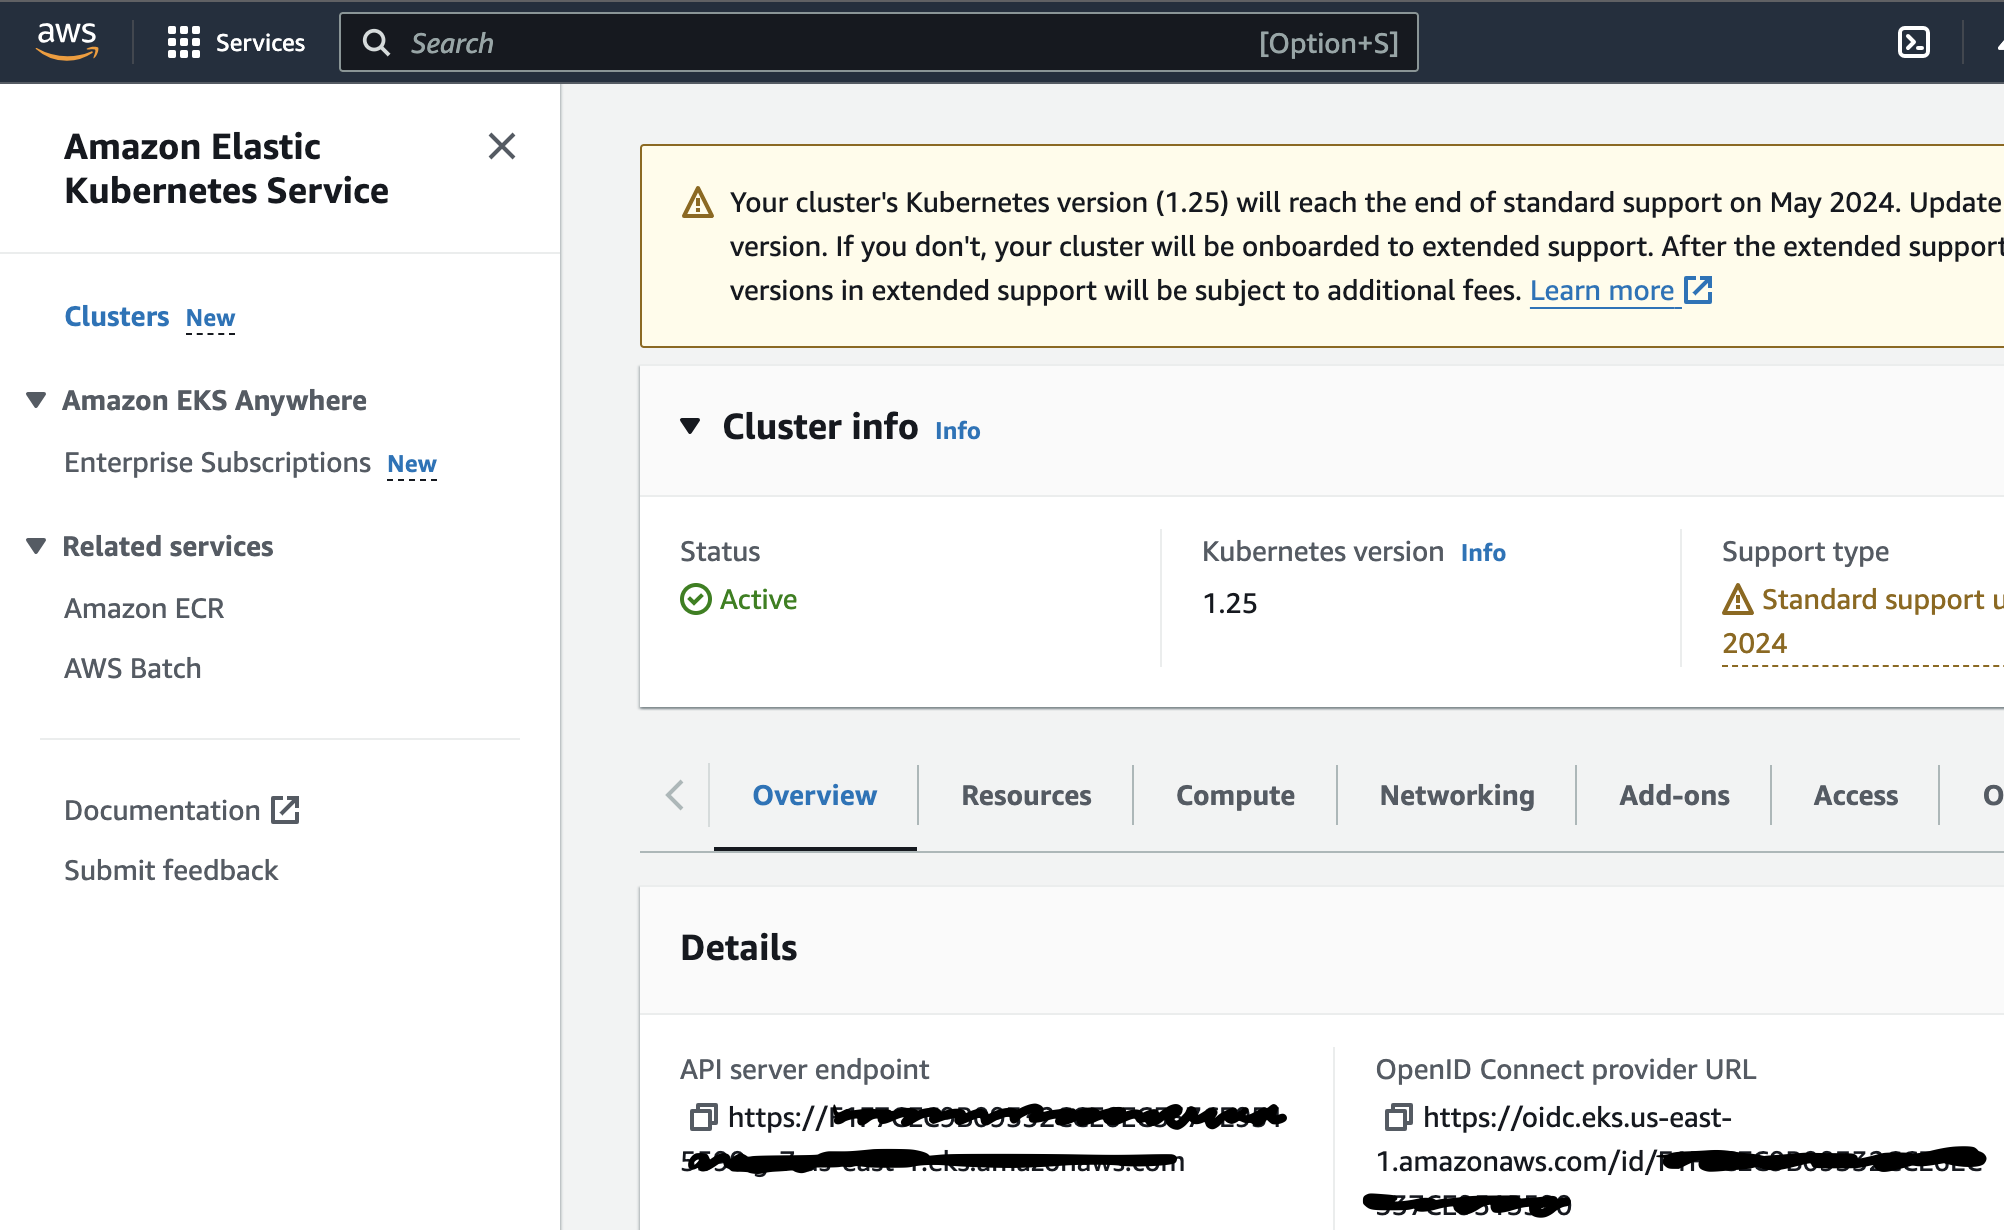Launch the CloudShell terminal icon
The width and height of the screenshot is (2004, 1230).
pos(1913,42)
